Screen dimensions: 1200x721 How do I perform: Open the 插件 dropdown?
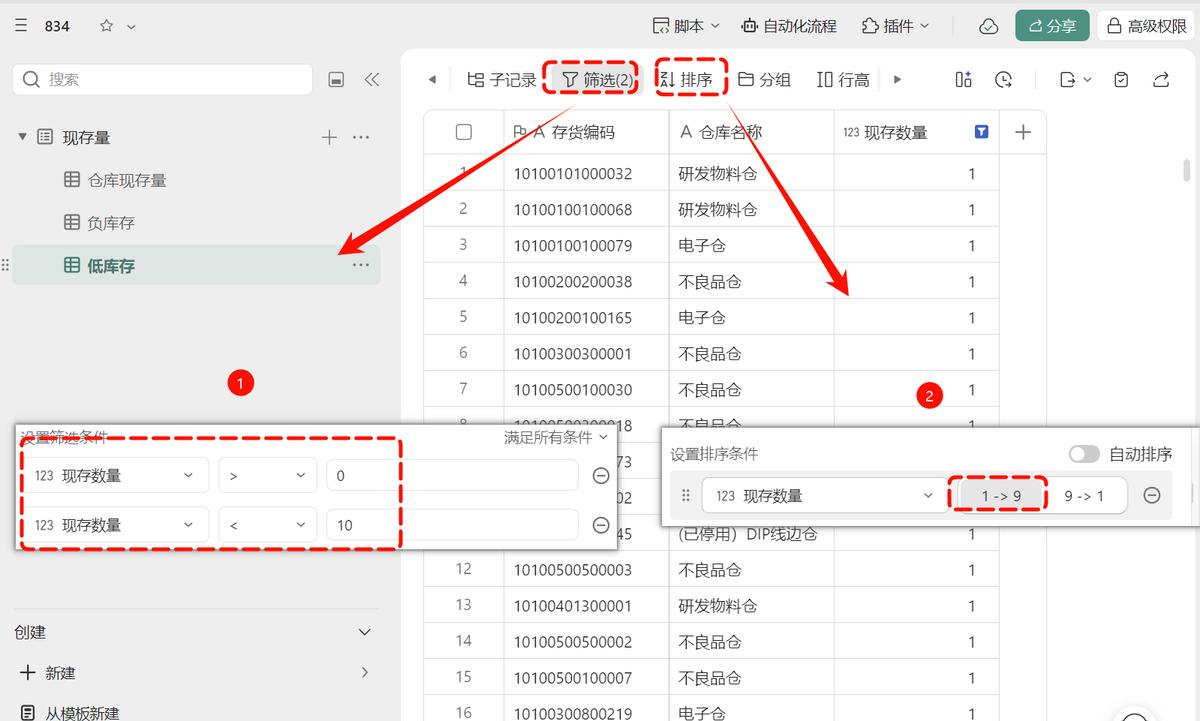tap(895, 26)
